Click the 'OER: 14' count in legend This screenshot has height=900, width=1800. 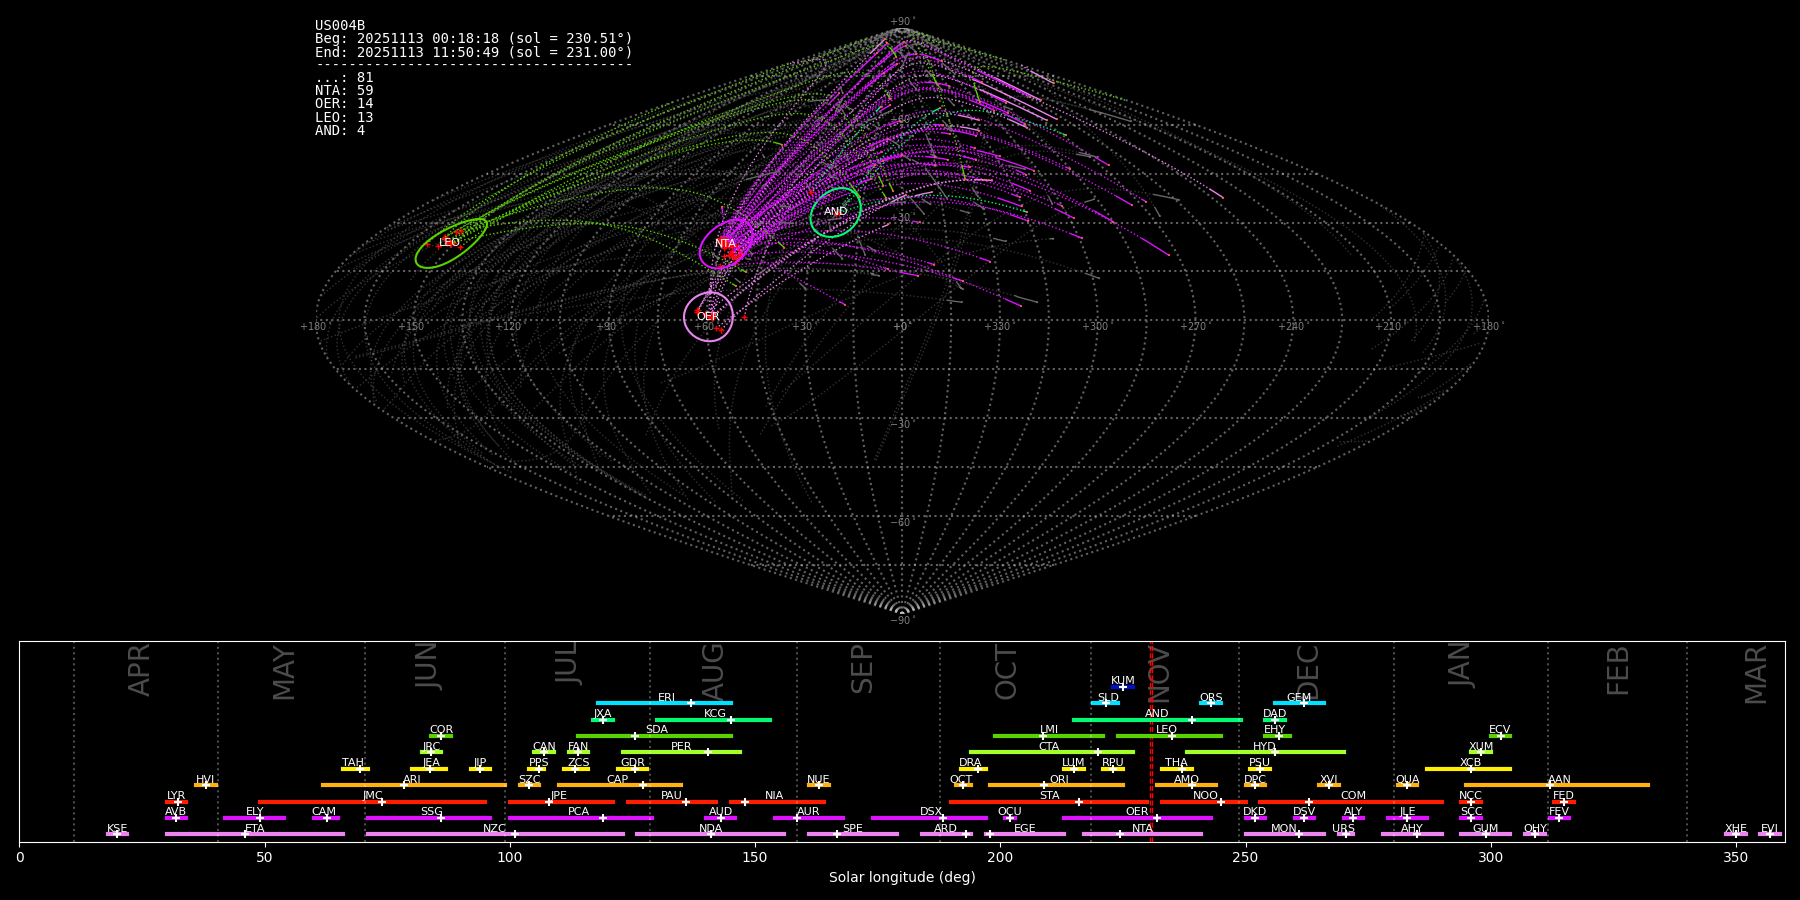coord(344,104)
